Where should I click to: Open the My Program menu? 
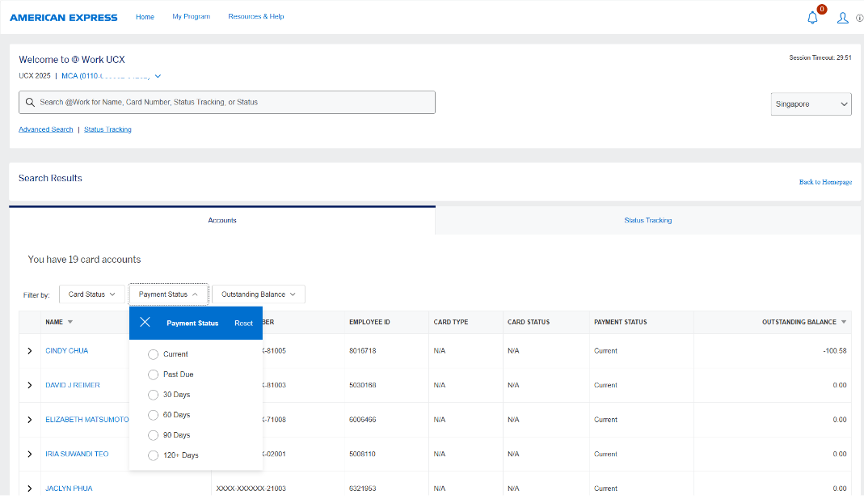tap(191, 17)
